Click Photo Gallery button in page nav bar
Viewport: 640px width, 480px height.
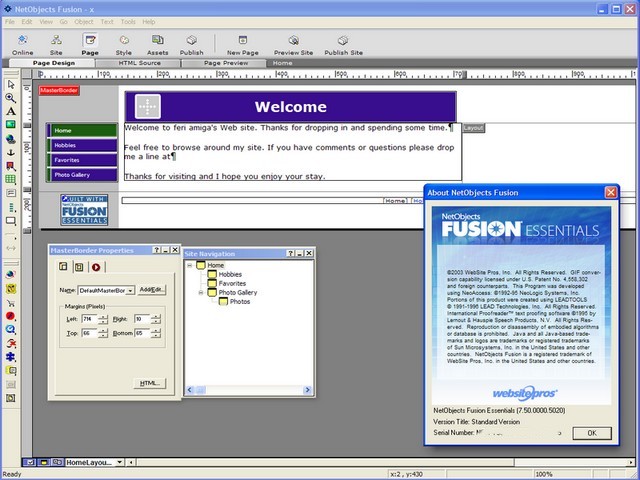(x=82, y=175)
